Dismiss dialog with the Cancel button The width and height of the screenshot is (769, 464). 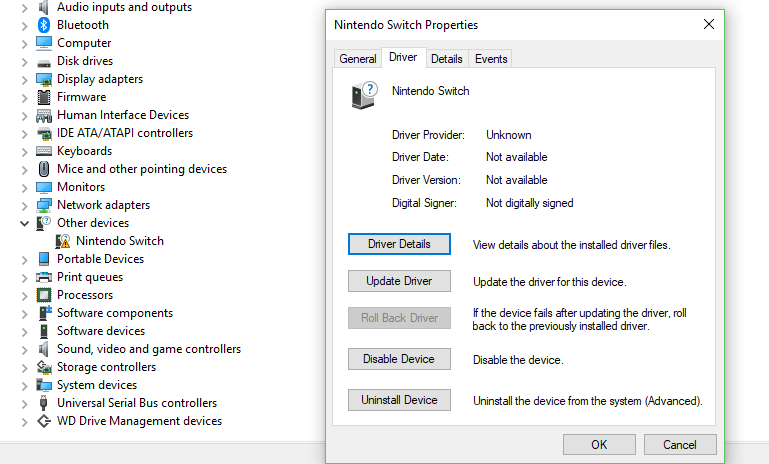click(680, 444)
